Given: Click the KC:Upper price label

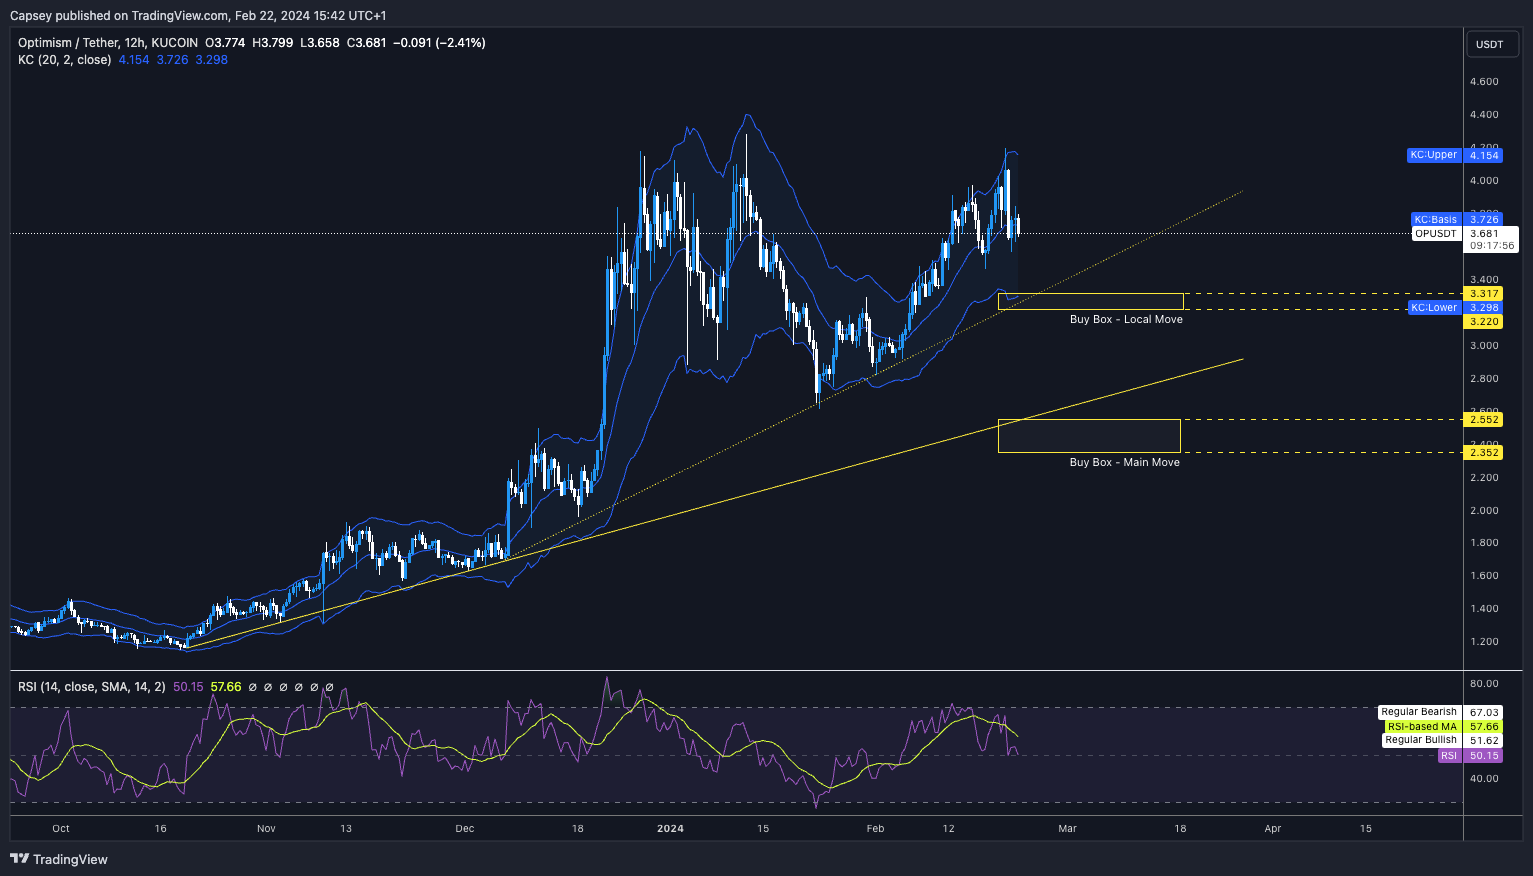Looking at the screenshot, I should (x=1433, y=155).
